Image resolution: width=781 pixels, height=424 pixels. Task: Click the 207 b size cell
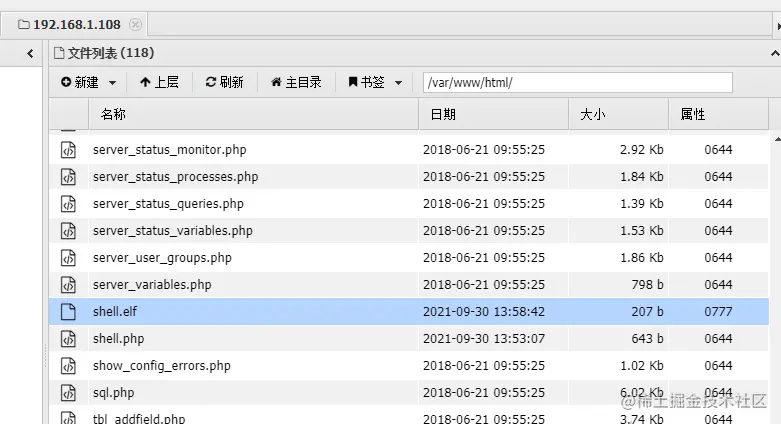click(x=647, y=312)
